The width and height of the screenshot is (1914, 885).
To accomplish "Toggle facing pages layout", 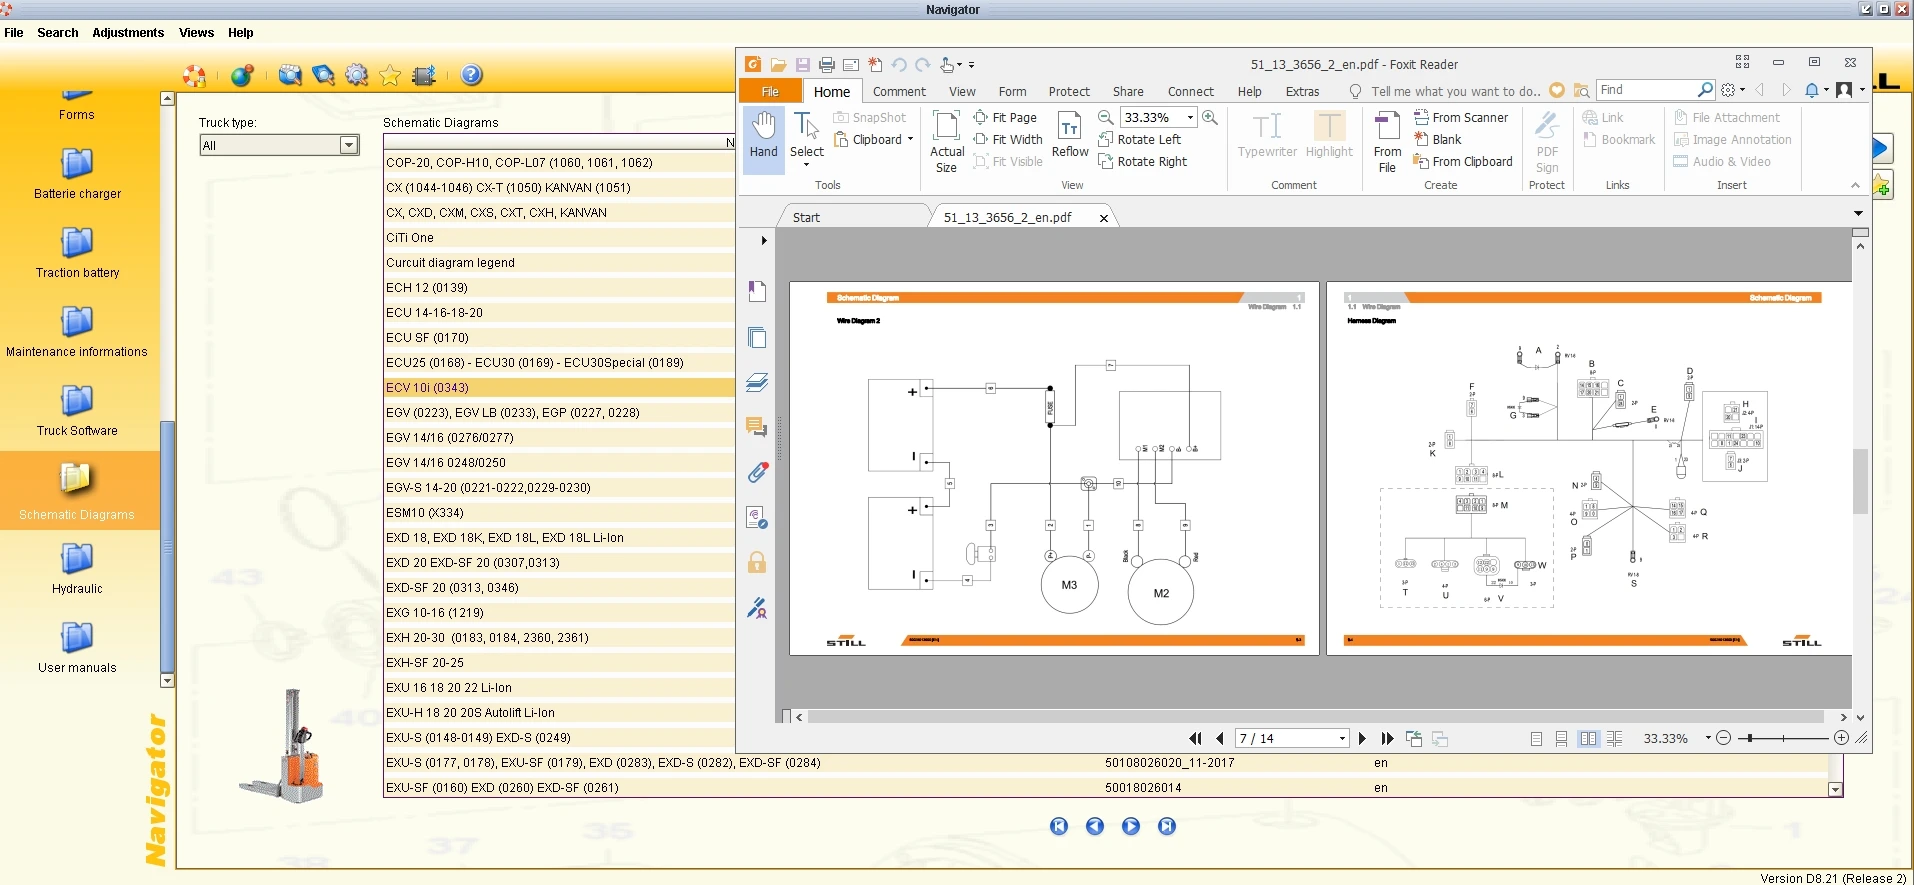I will tap(1588, 739).
